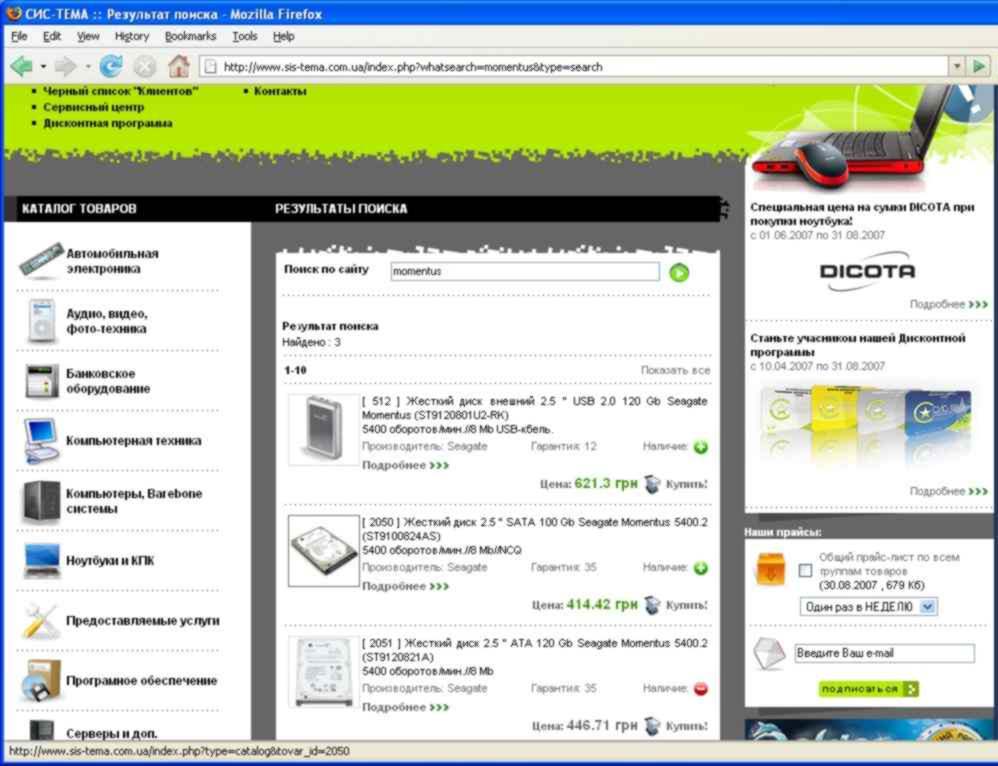998x766 pixels.
Task: Click the Seagate Momentus SATA 100 Gb thumbnail
Action: [323, 550]
